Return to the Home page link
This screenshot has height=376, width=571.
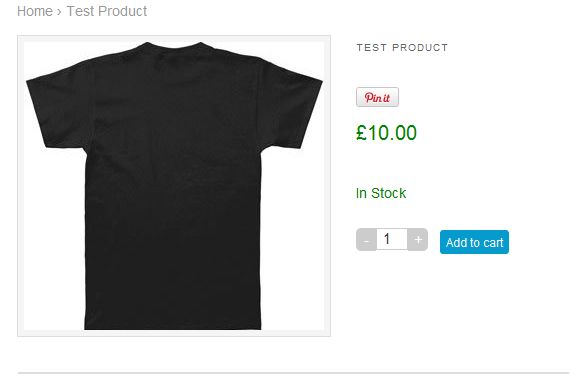coord(35,11)
